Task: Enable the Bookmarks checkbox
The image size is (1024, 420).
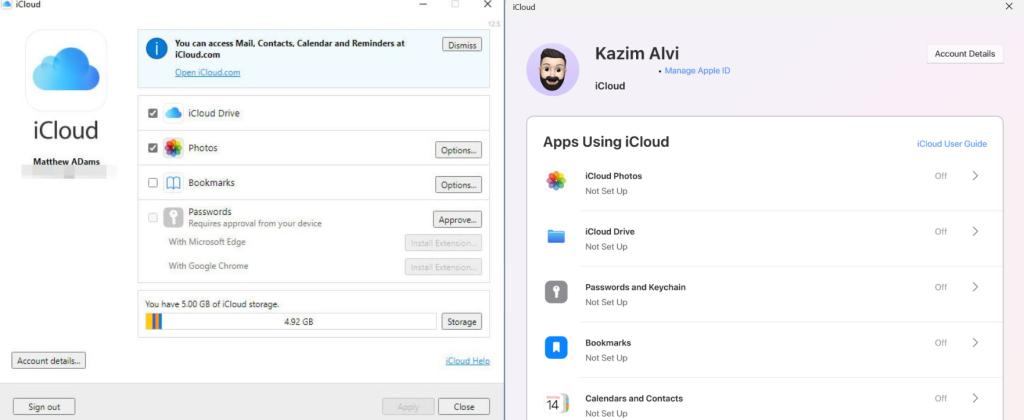Action: click(153, 183)
